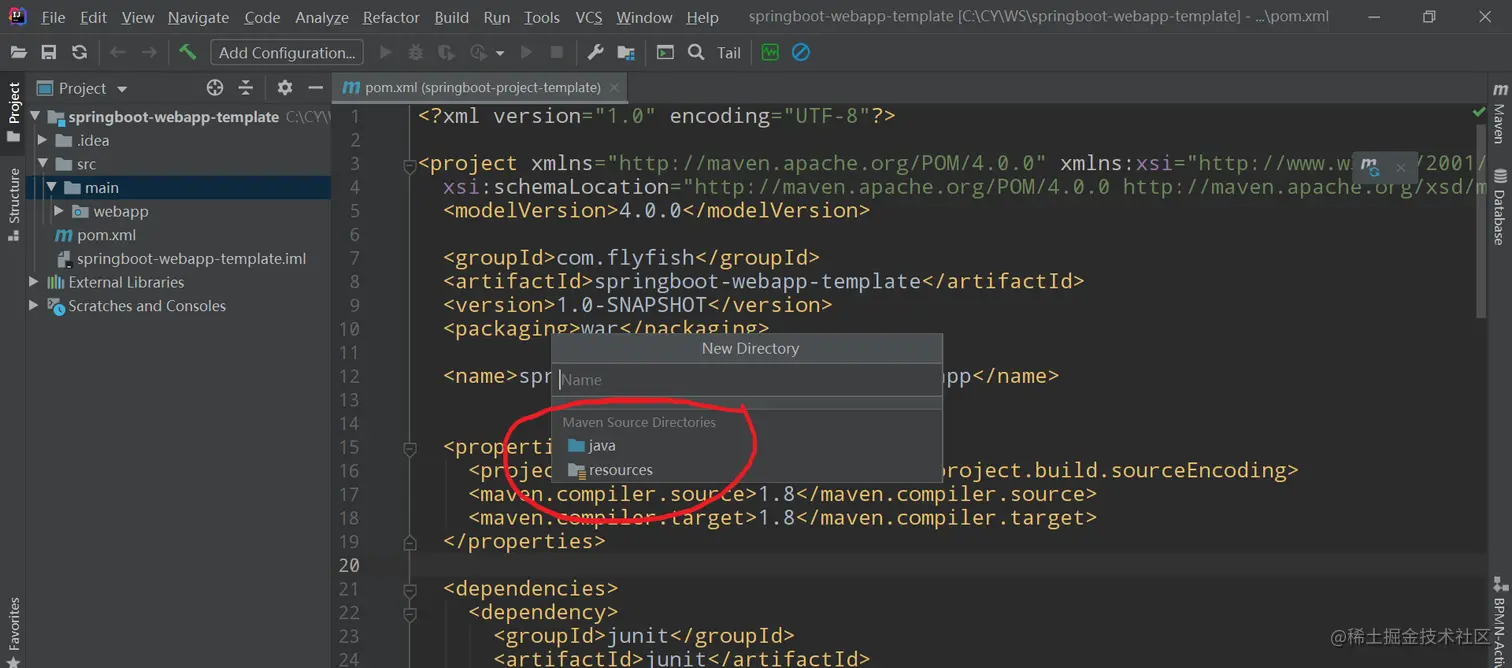Viewport: 1512px width, 668px height.
Task: Click the Profiler run icon
Action: click(479, 52)
